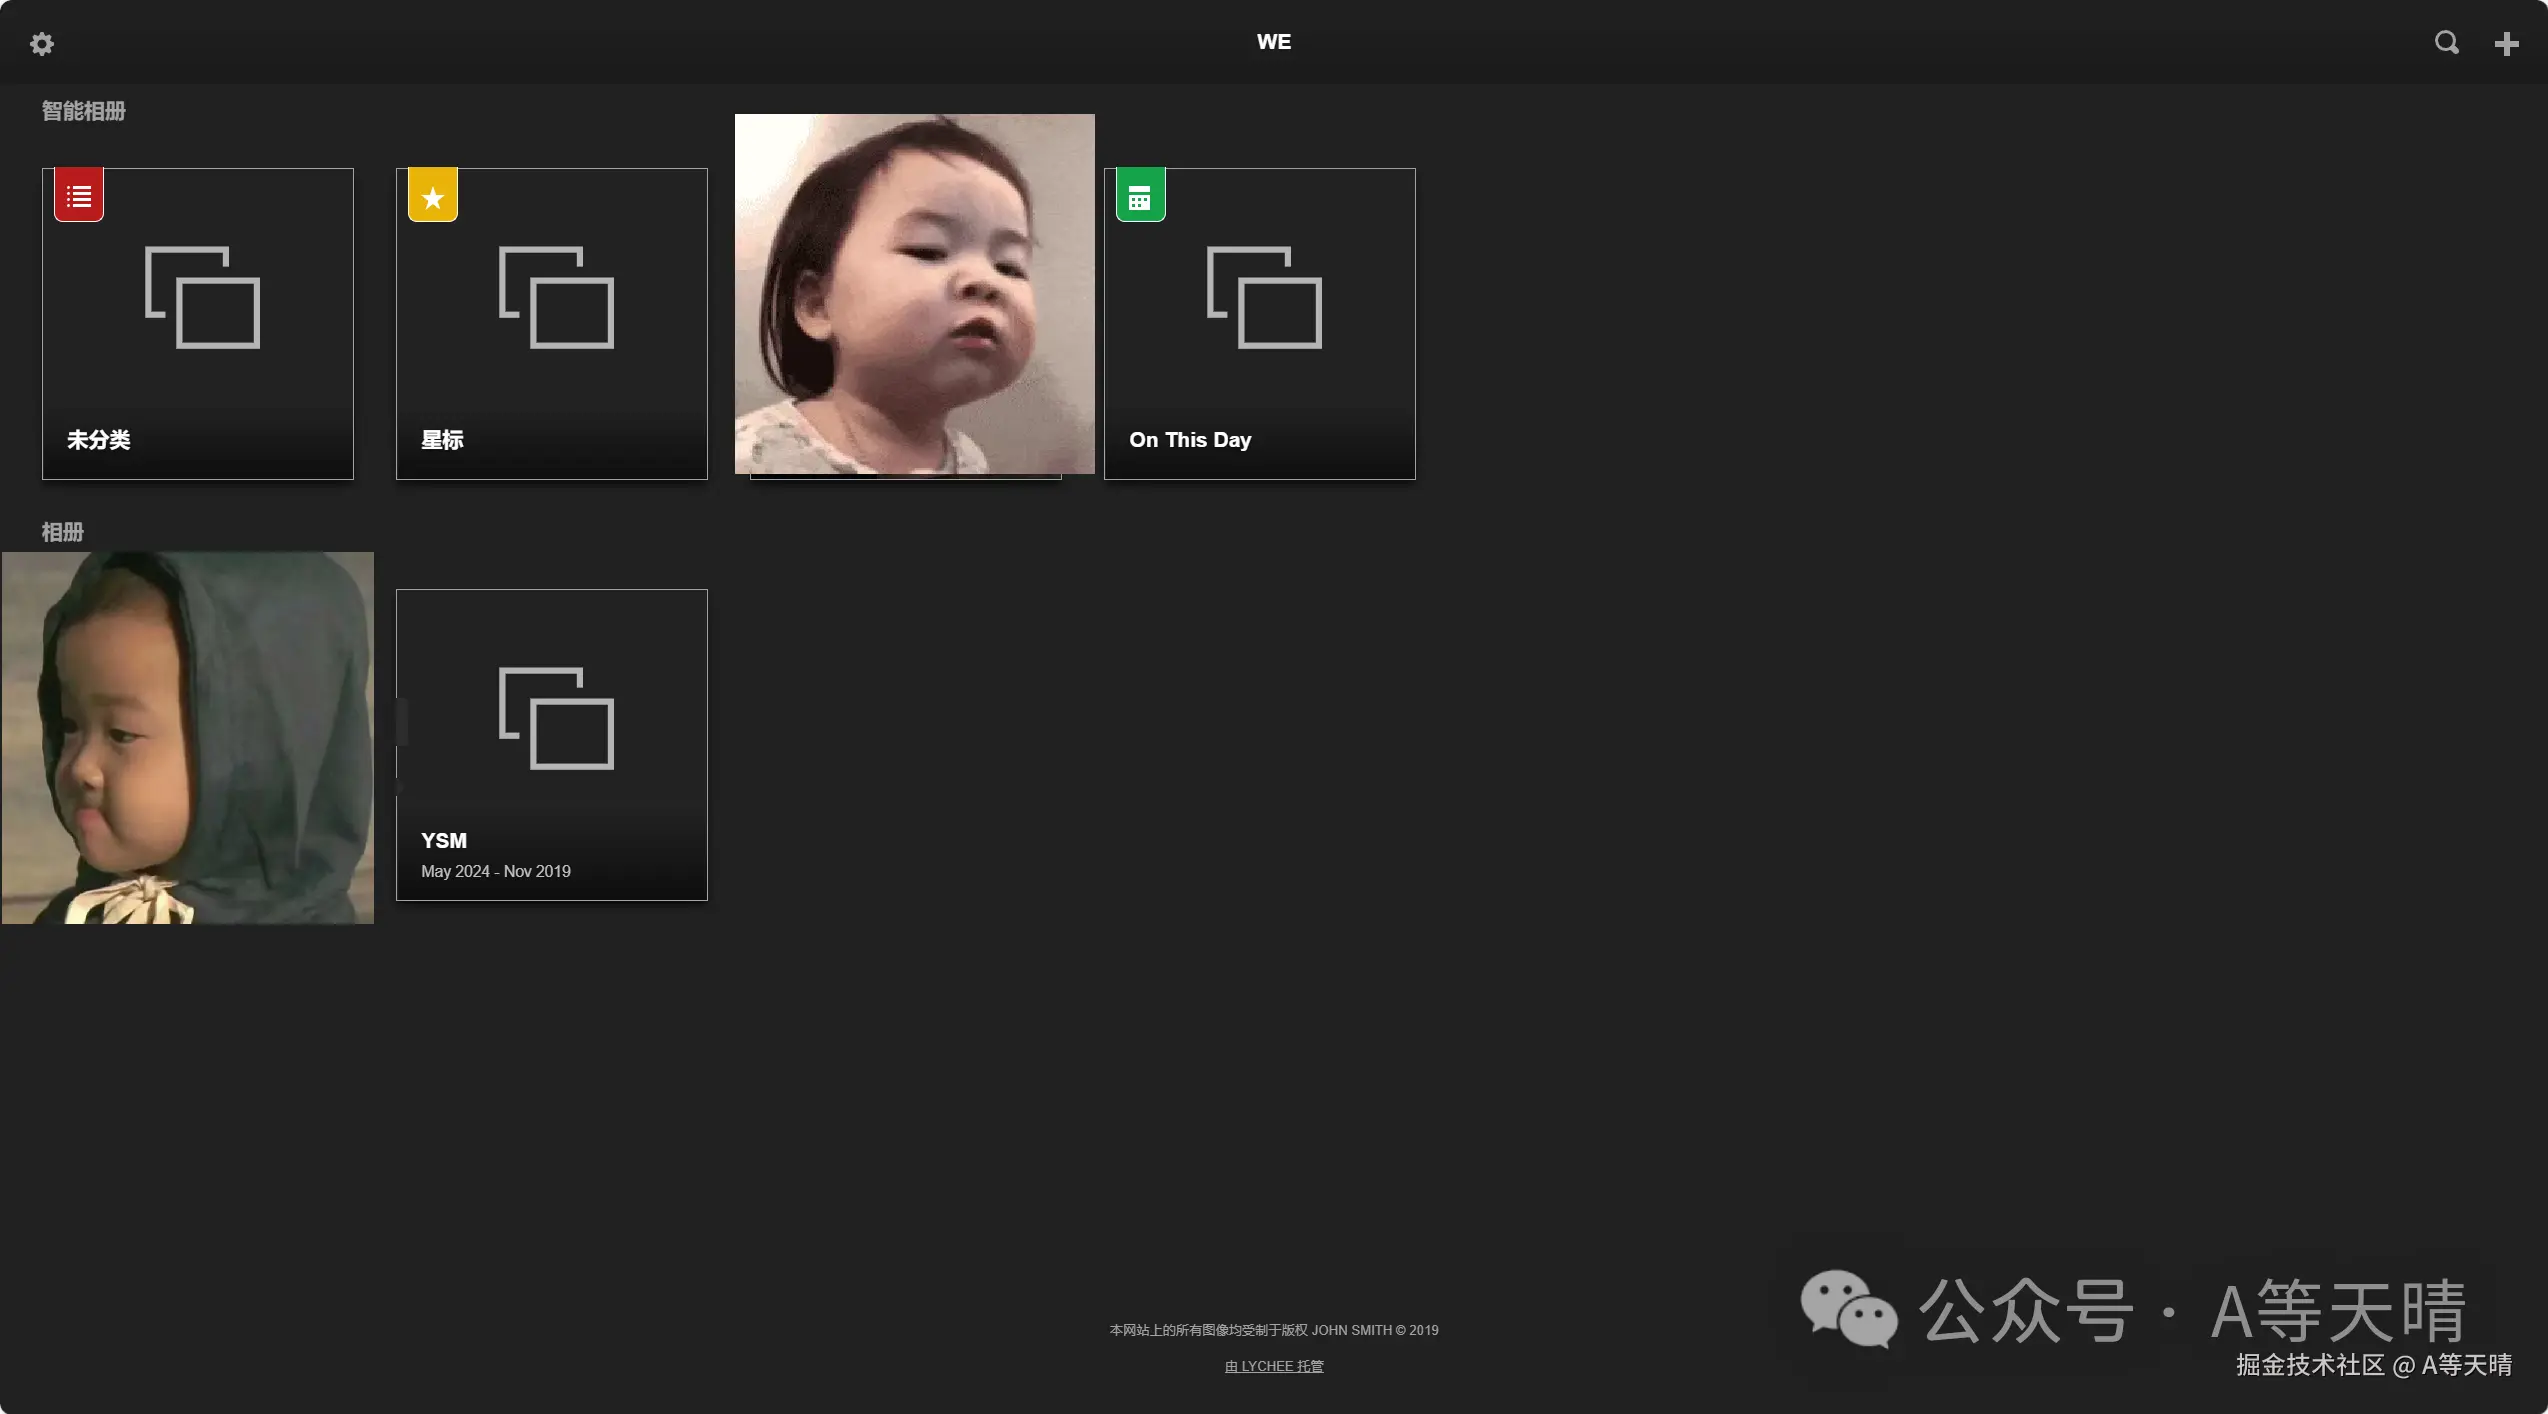2548x1414 pixels.
Task: Follow the LYCHEE footer link
Action: [1274, 1366]
